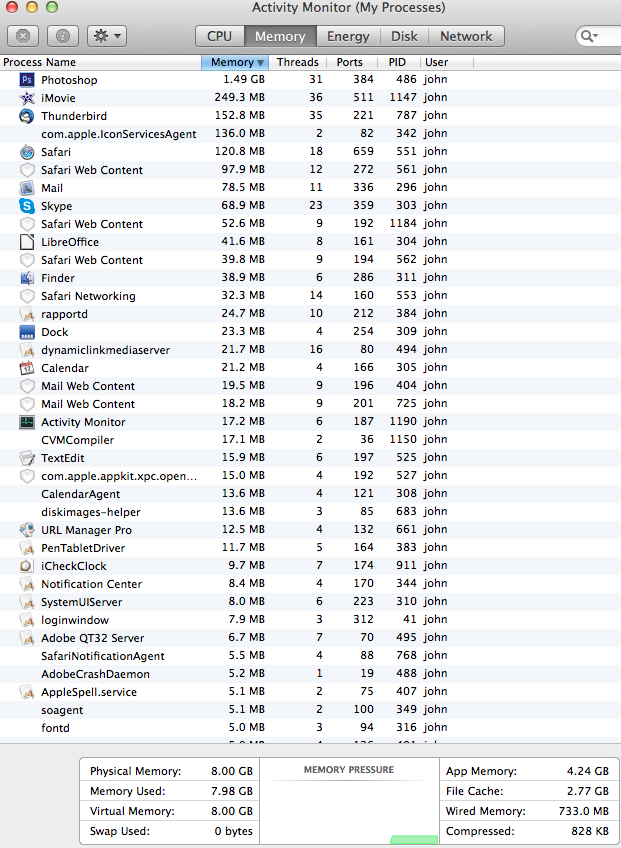Click the SystemUIServer icon
621x848 pixels.
[x=27, y=602]
